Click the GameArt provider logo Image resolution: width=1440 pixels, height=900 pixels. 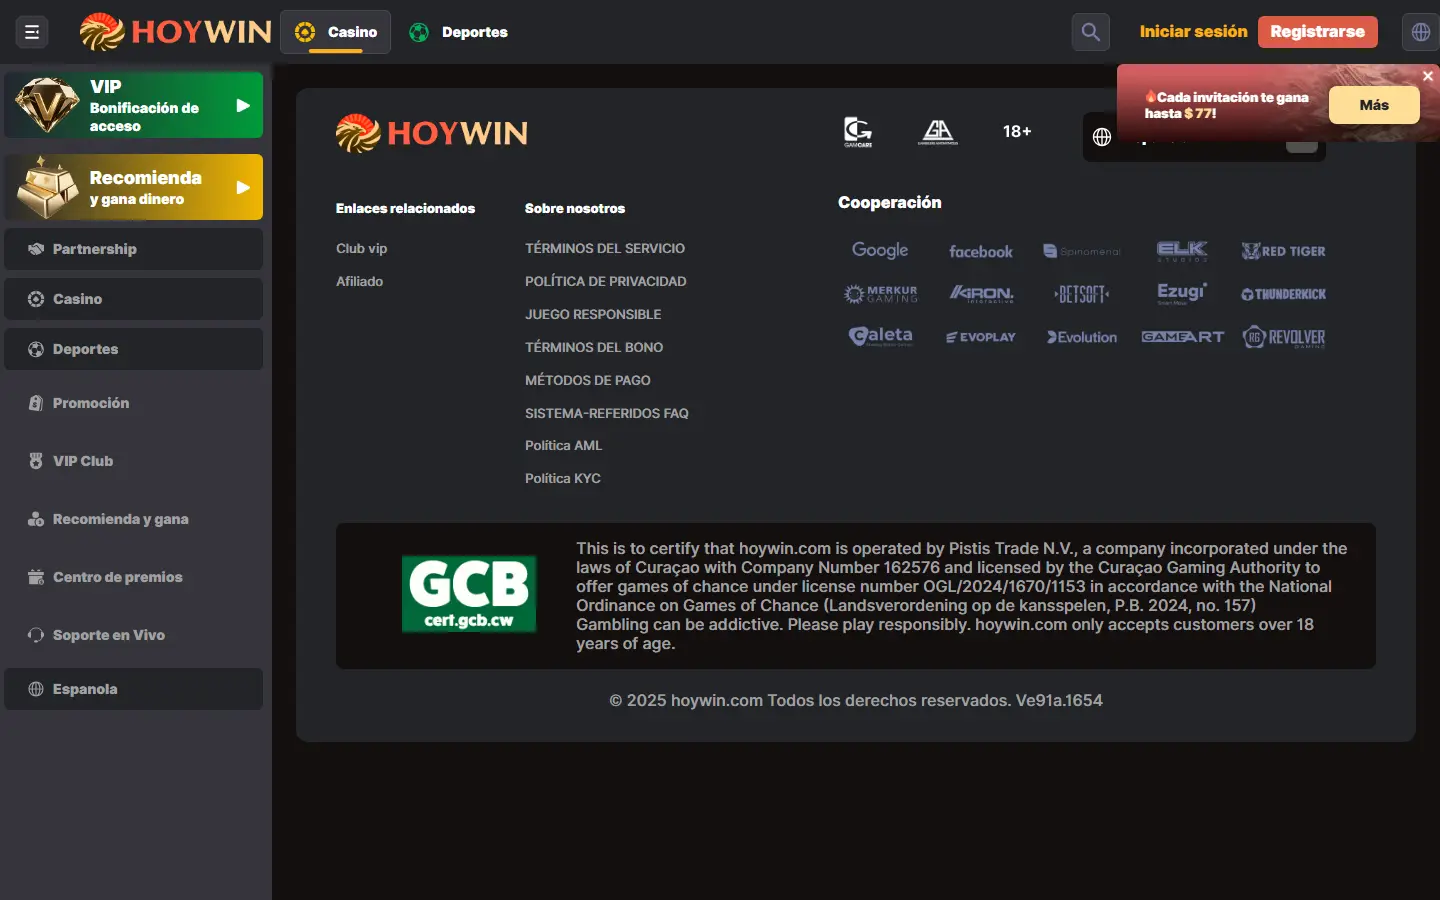coord(1182,337)
